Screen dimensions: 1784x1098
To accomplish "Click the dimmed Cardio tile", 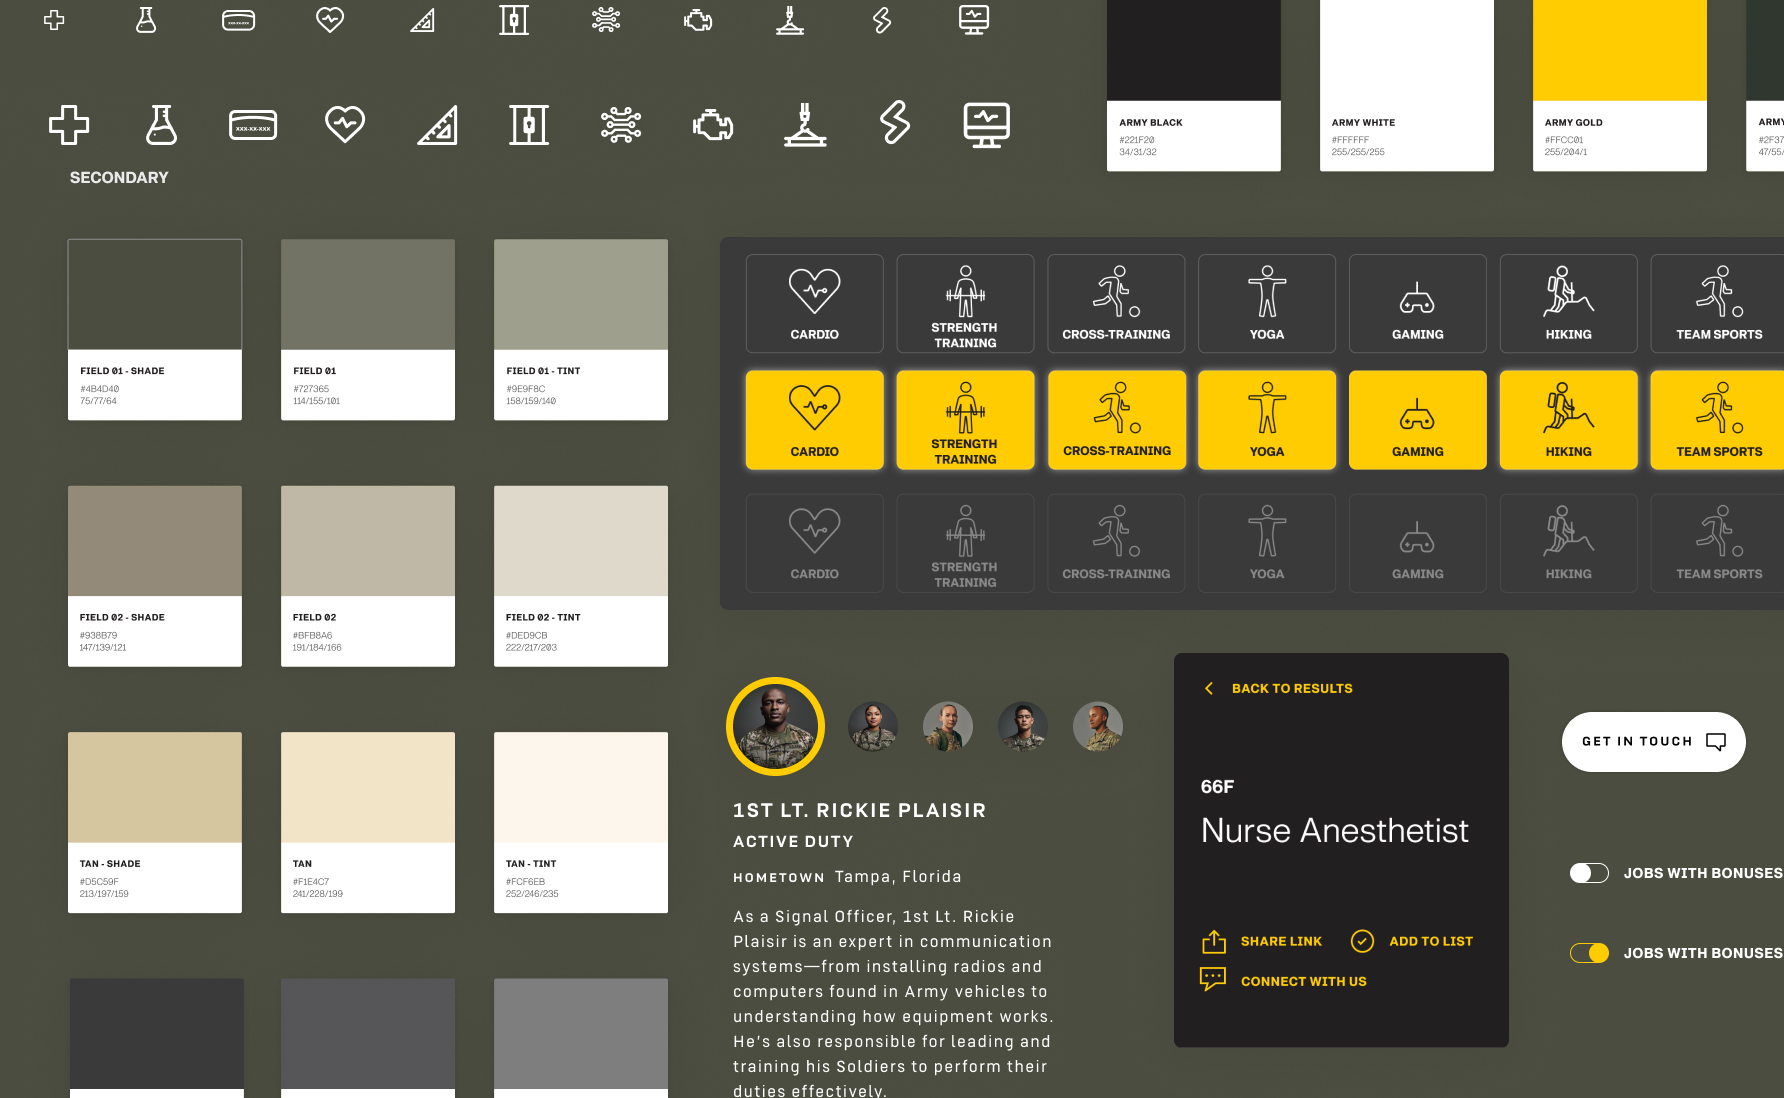I will [815, 543].
